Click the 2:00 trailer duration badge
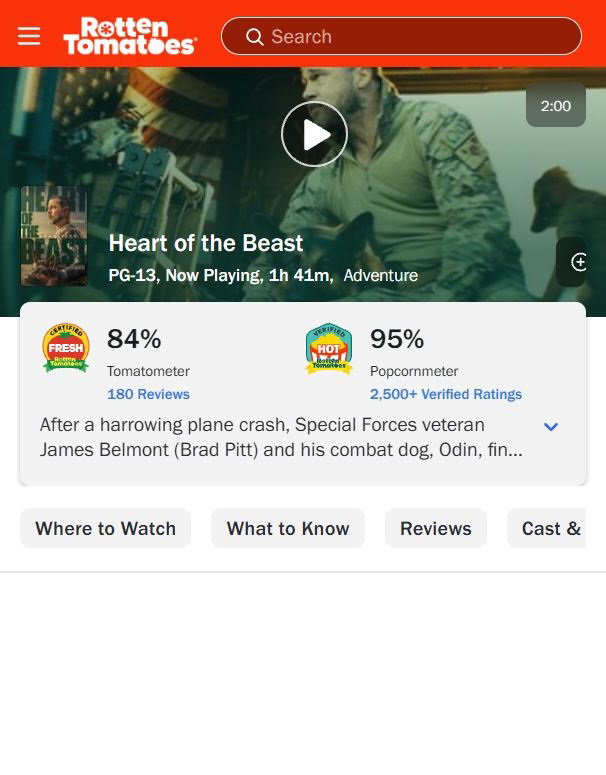Viewport: 606px width, 775px height. click(556, 105)
